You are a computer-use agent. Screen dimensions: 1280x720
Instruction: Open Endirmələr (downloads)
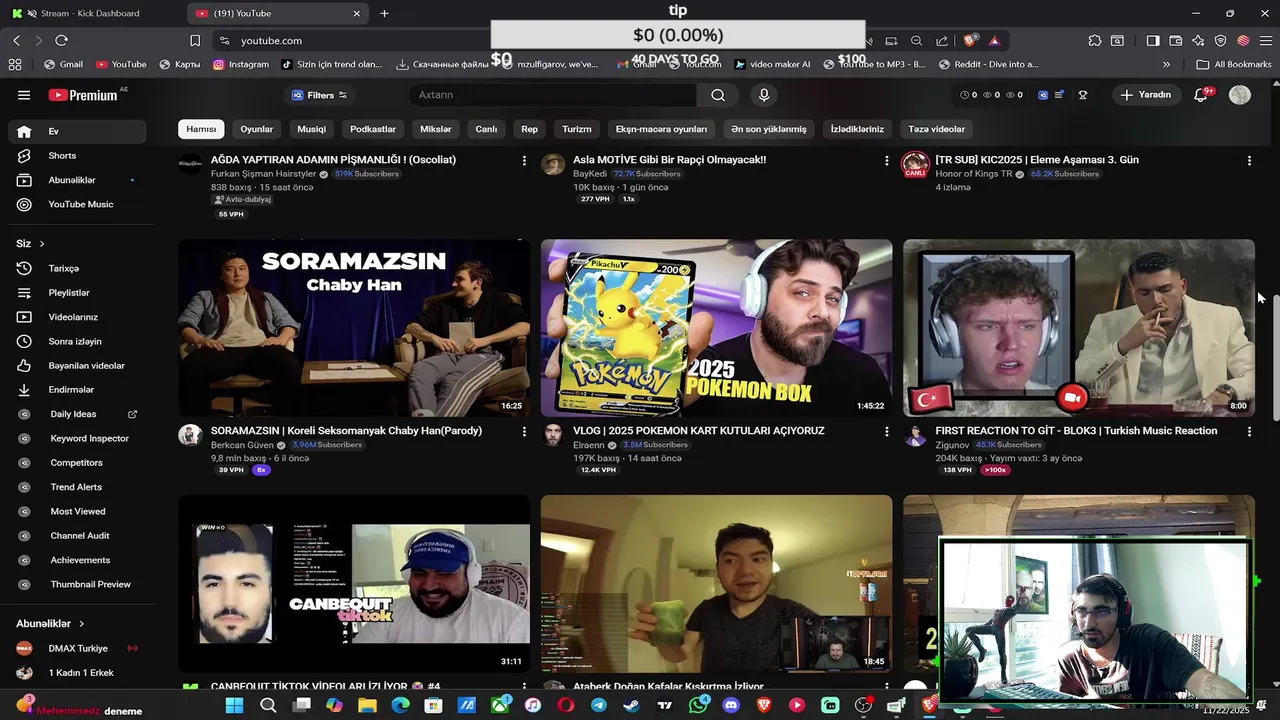click(78, 390)
